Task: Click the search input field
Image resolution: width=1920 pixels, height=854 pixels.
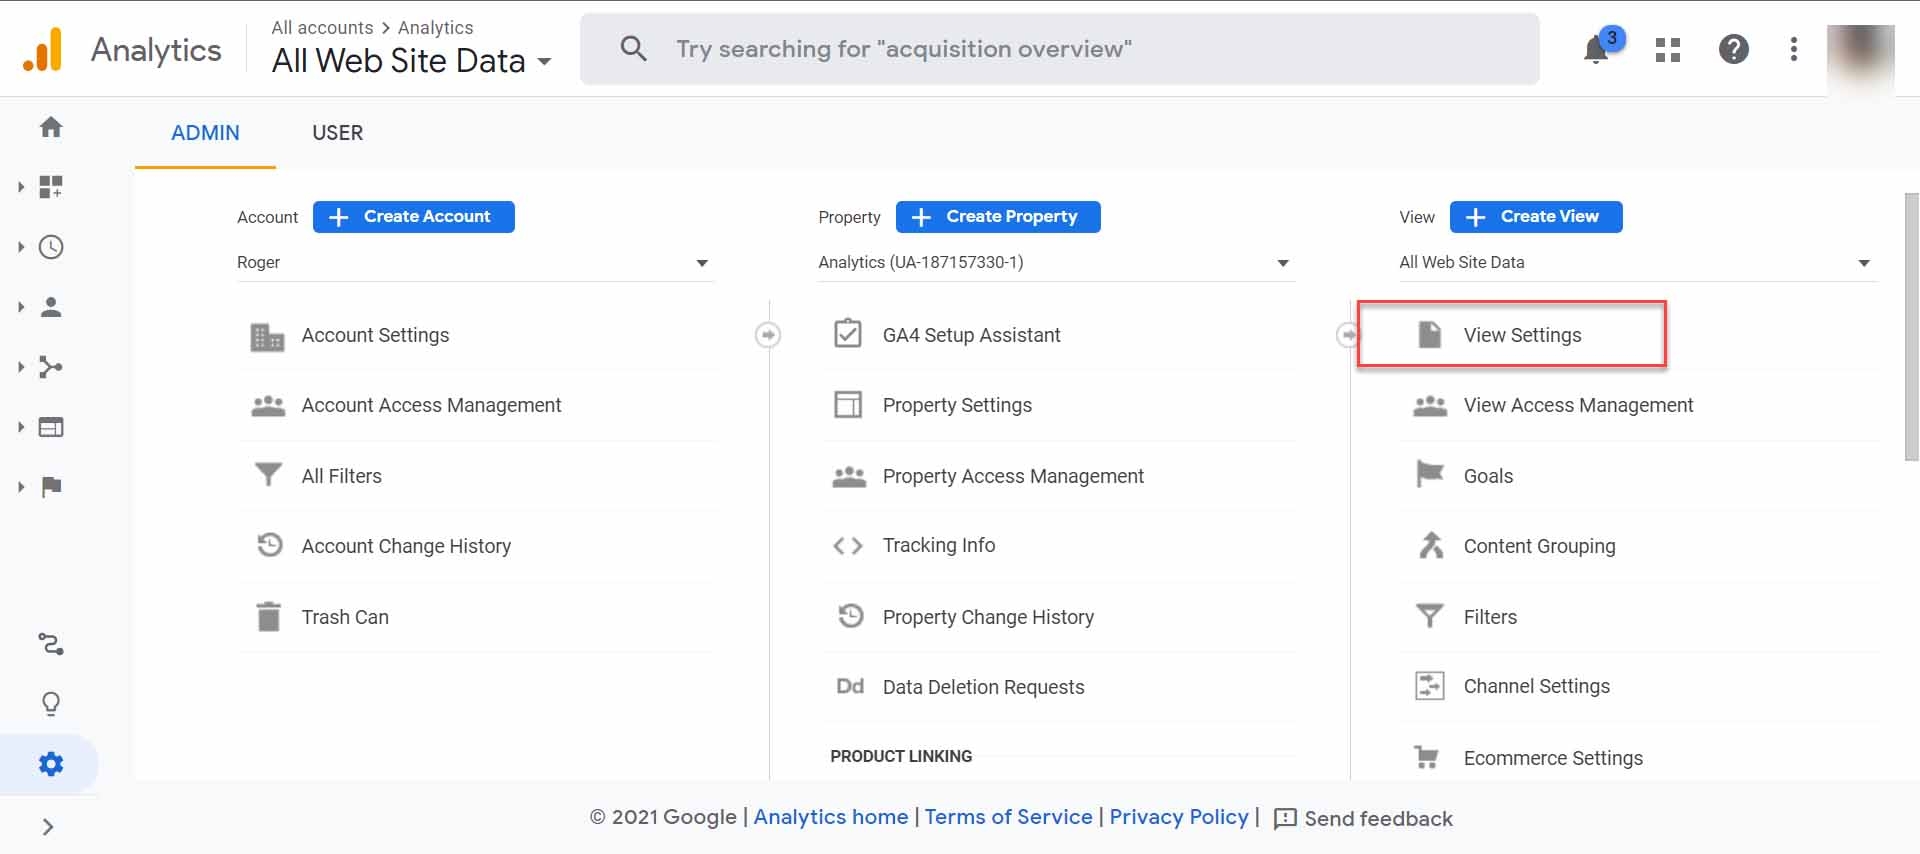Action: click(1060, 49)
